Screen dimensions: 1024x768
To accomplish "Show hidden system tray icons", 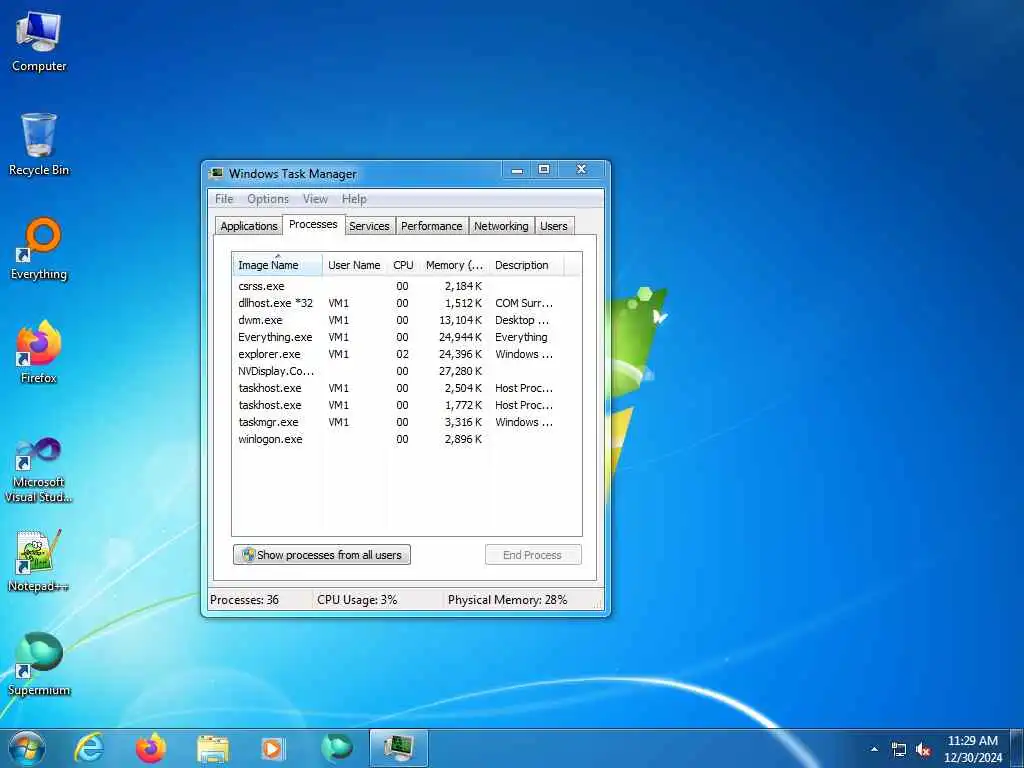I will 874,749.
